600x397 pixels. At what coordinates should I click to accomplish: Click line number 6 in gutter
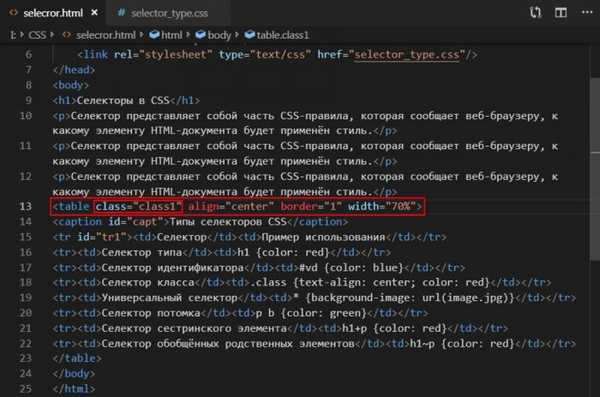29,55
